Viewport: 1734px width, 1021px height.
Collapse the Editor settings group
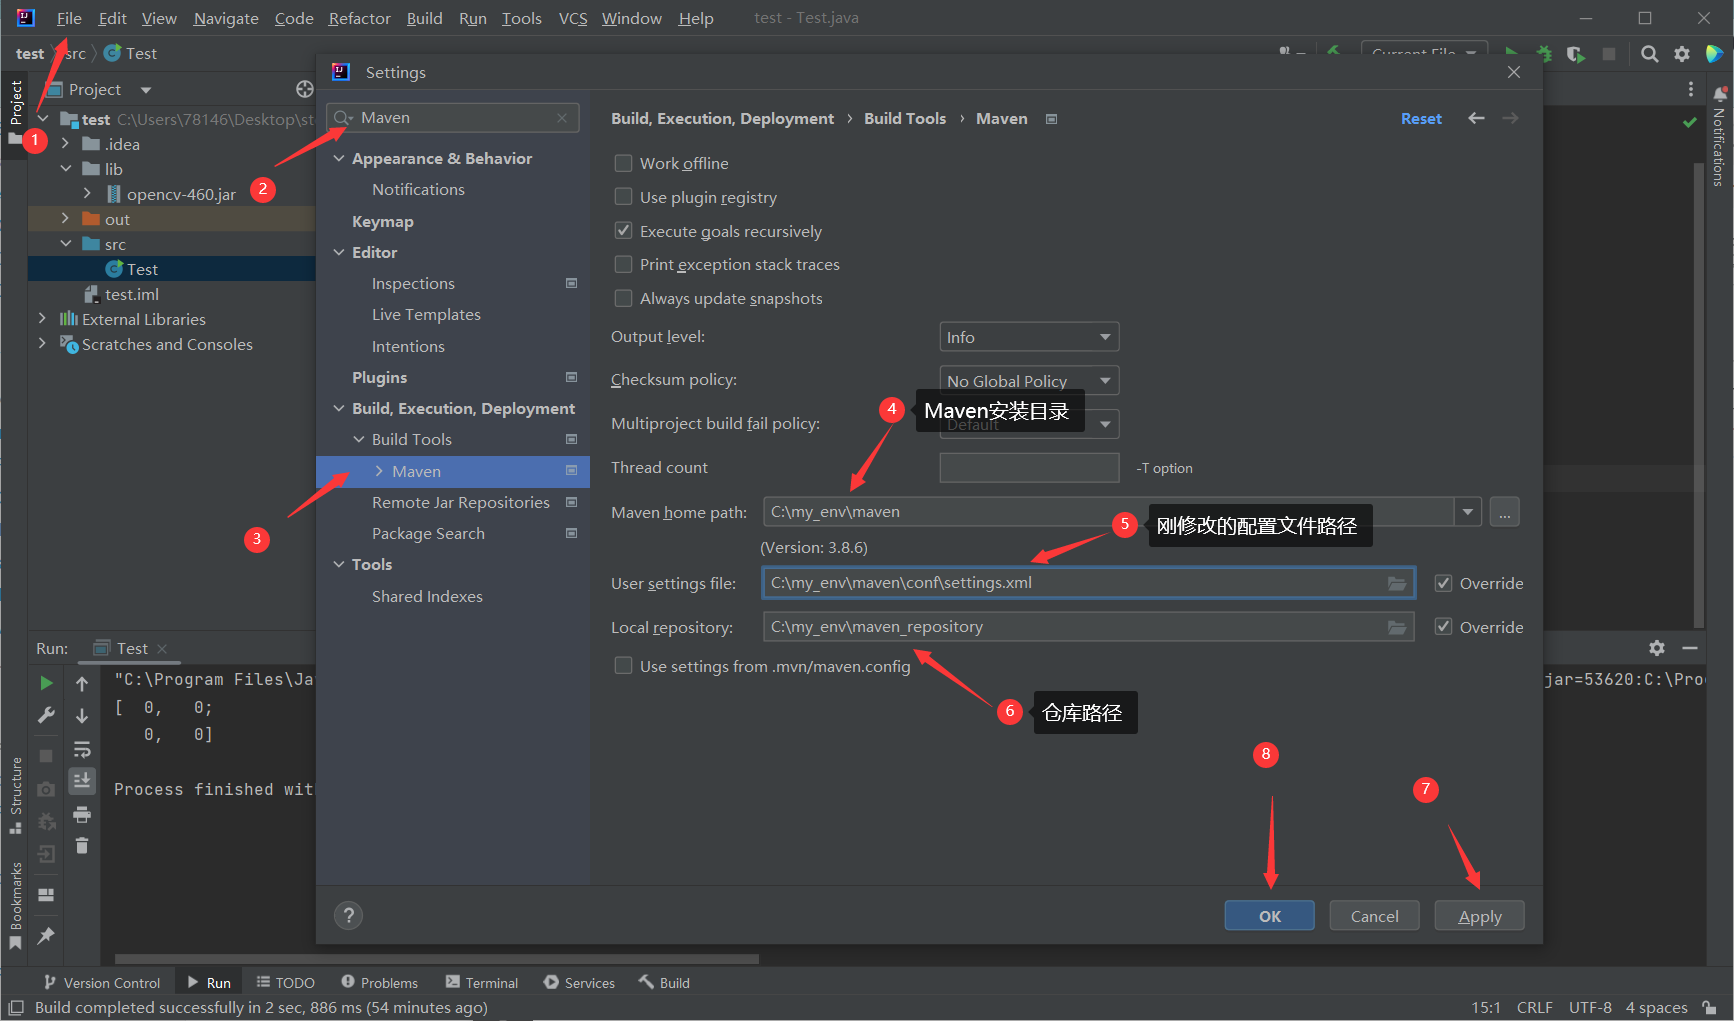coord(339,252)
